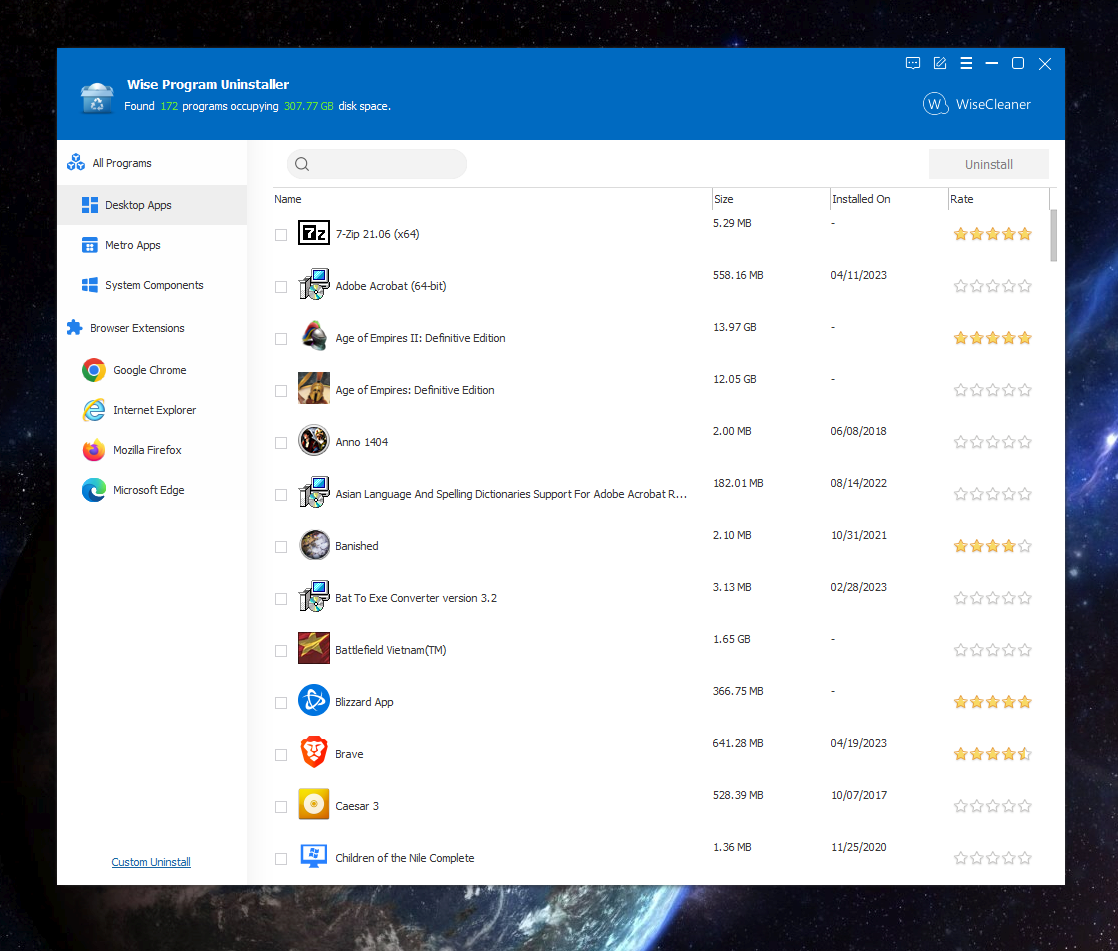Click the WiseCleaner logo
This screenshot has height=951, width=1118.
[977, 104]
